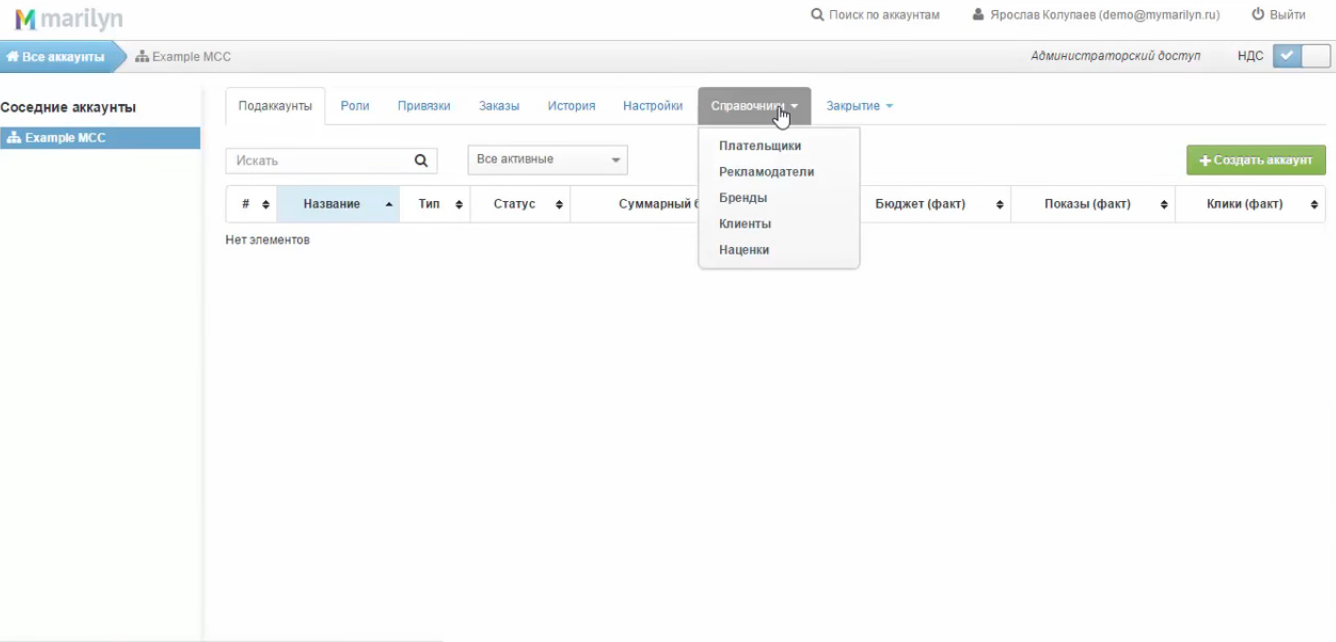The width and height of the screenshot is (1336, 642).
Task: Sort by Статус column arrows
Action: (x=559, y=204)
